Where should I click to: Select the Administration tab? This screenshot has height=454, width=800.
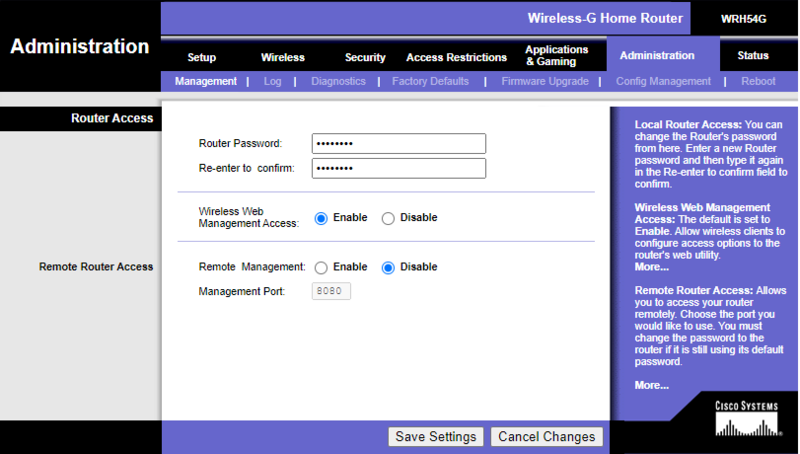[657, 55]
